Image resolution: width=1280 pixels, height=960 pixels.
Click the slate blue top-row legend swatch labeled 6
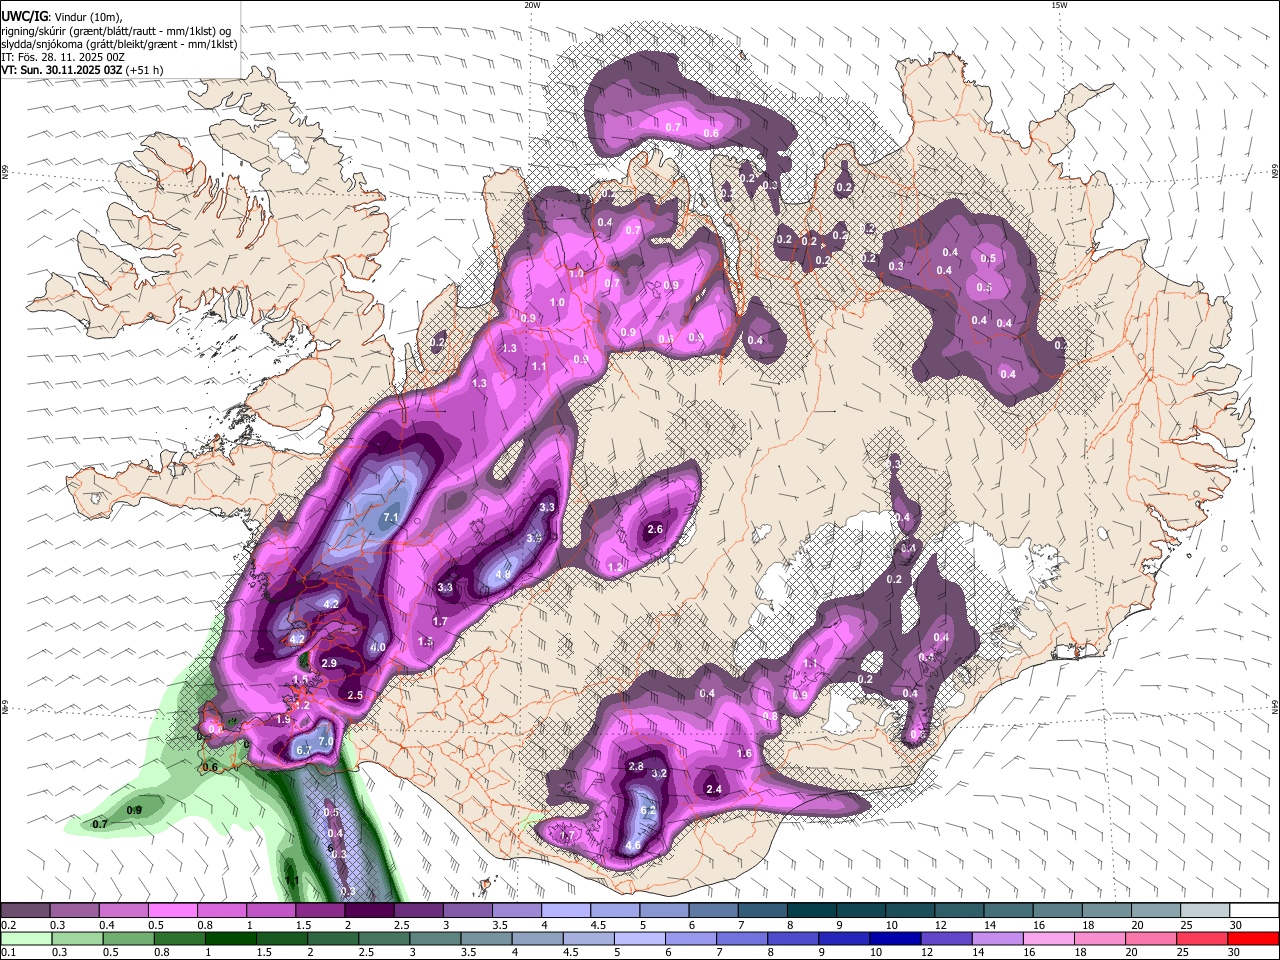[714, 911]
